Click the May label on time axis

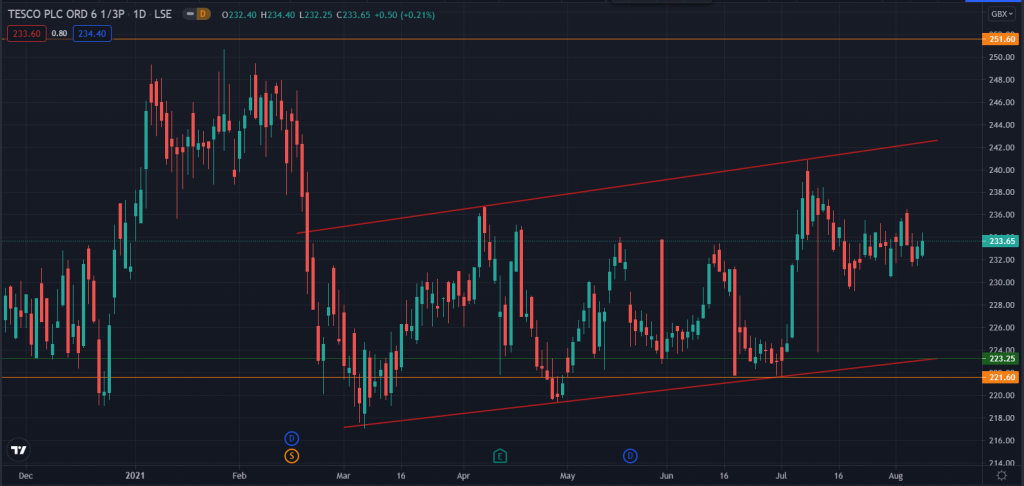click(568, 476)
